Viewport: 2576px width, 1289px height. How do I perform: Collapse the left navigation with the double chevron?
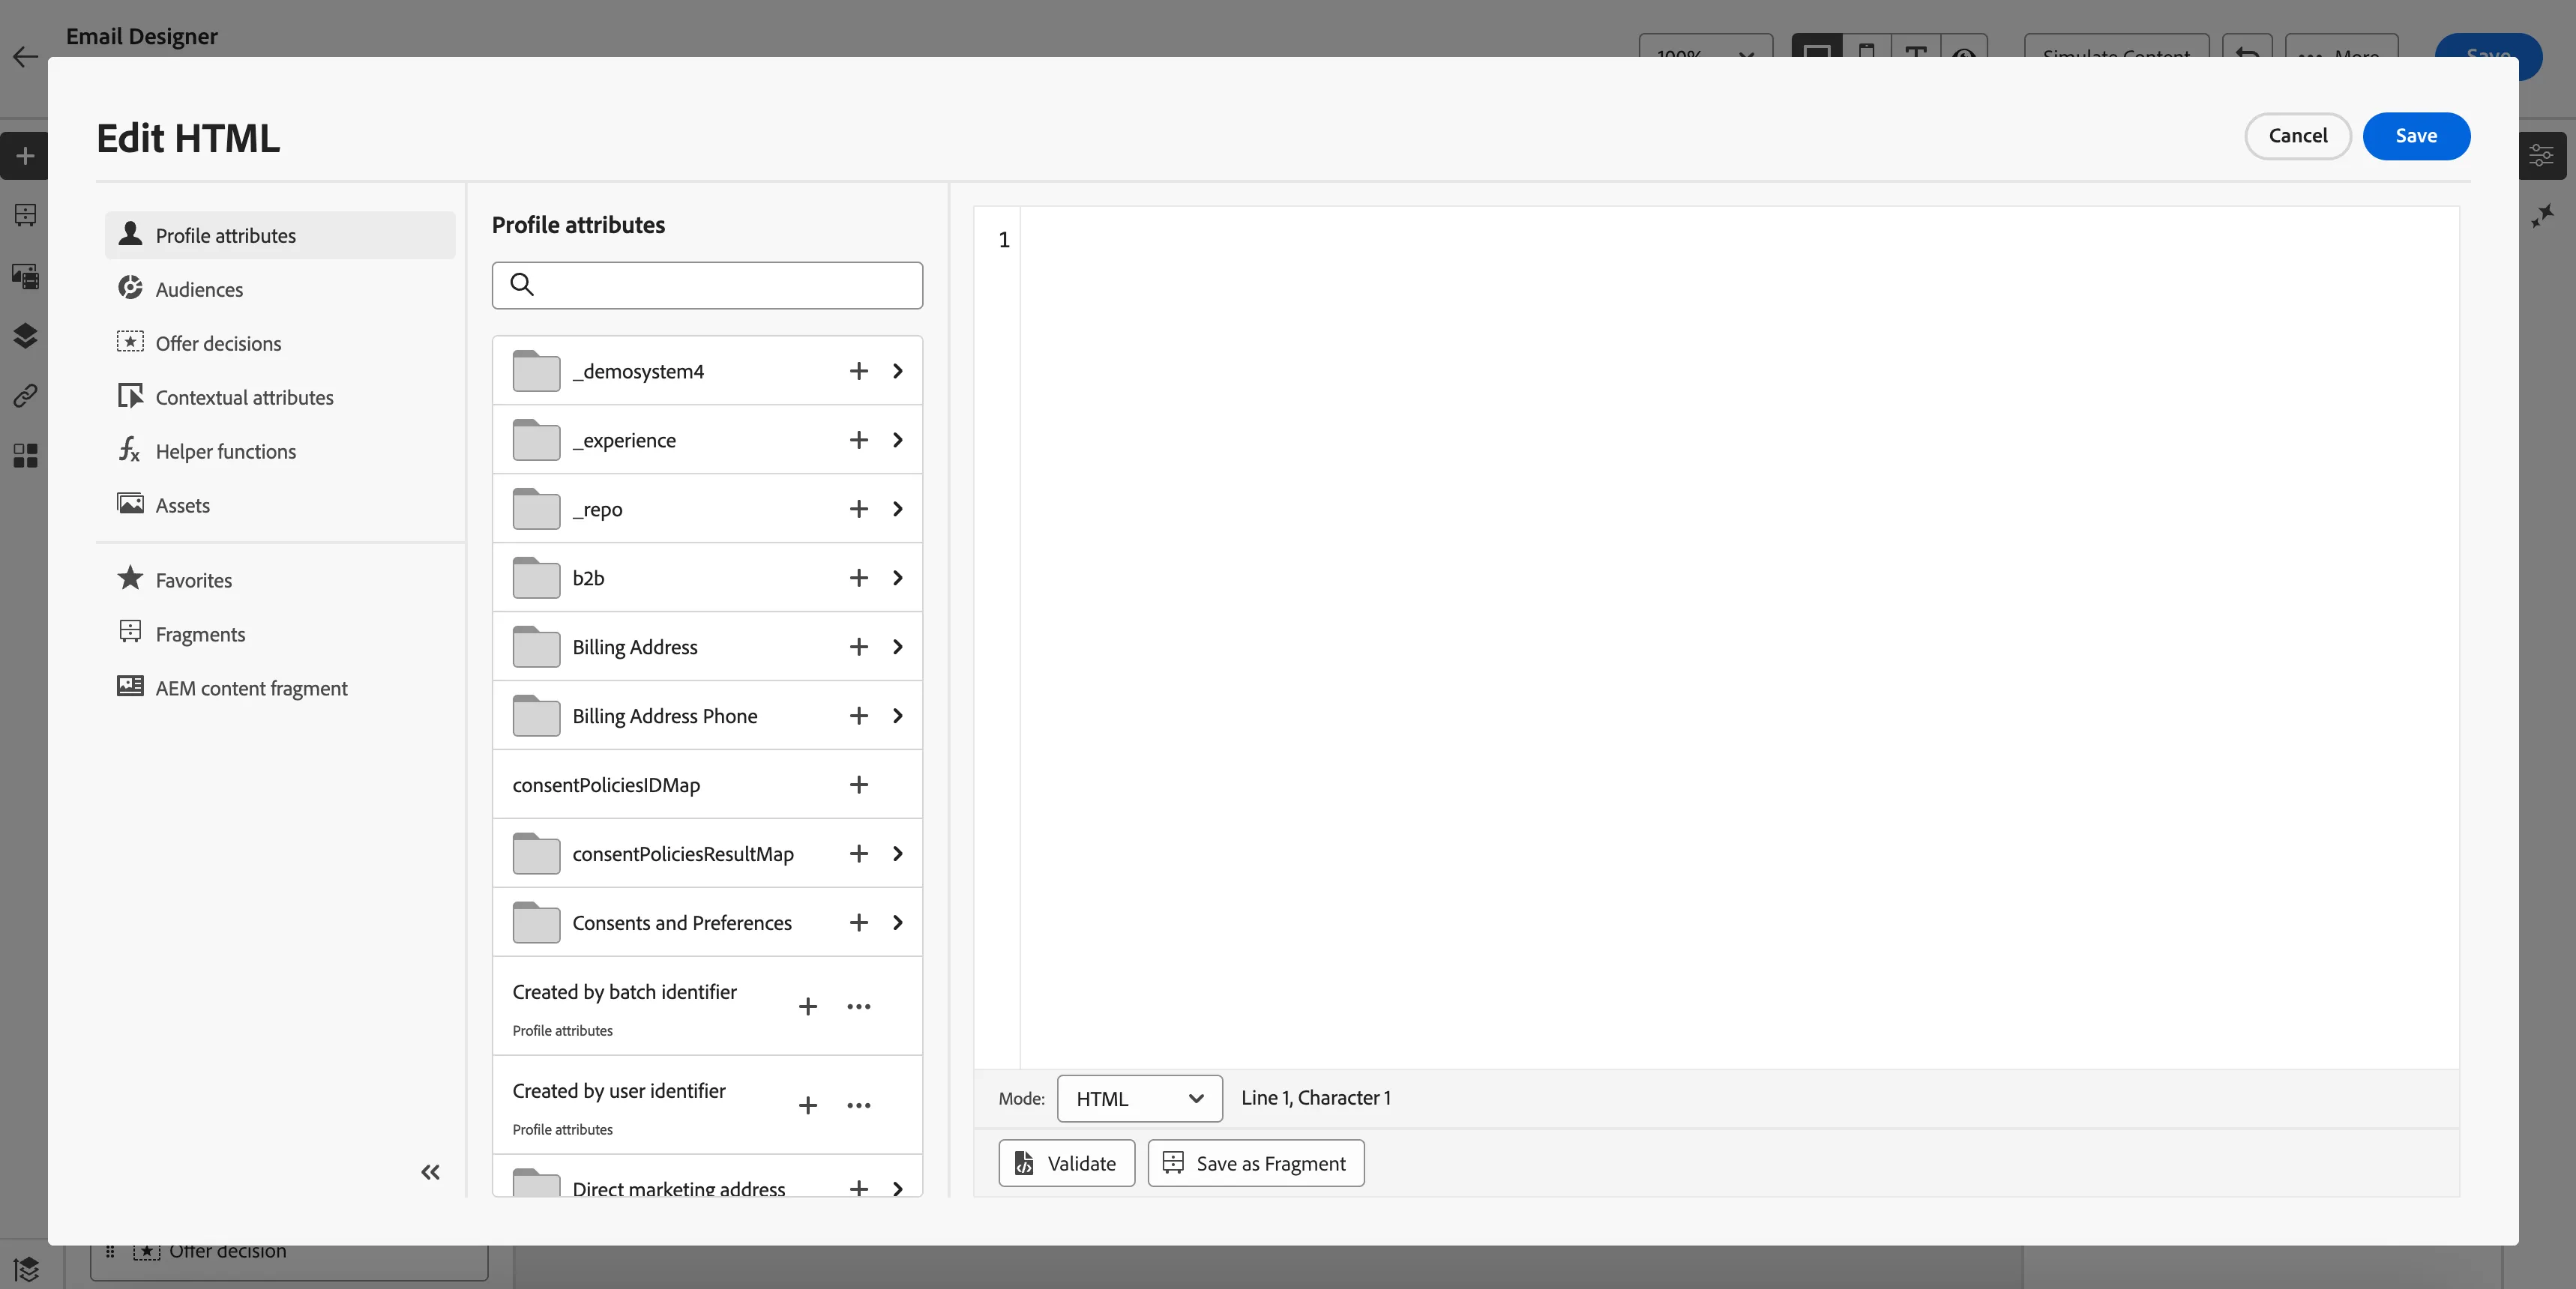pyautogui.click(x=430, y=1172)
